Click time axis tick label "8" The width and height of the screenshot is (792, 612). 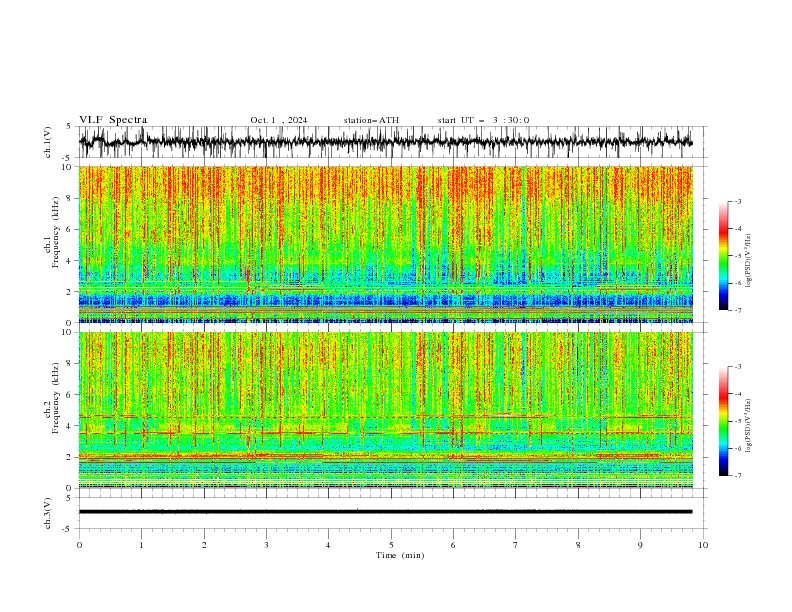[x=578, y=545]
